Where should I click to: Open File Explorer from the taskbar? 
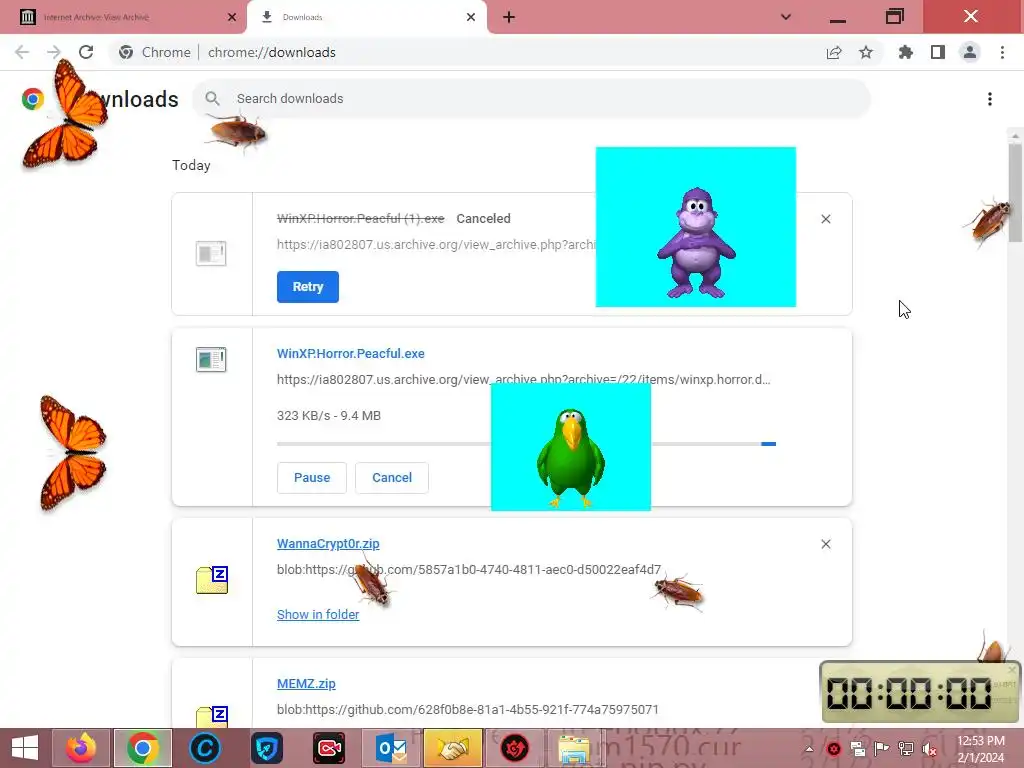coord(575,748)
